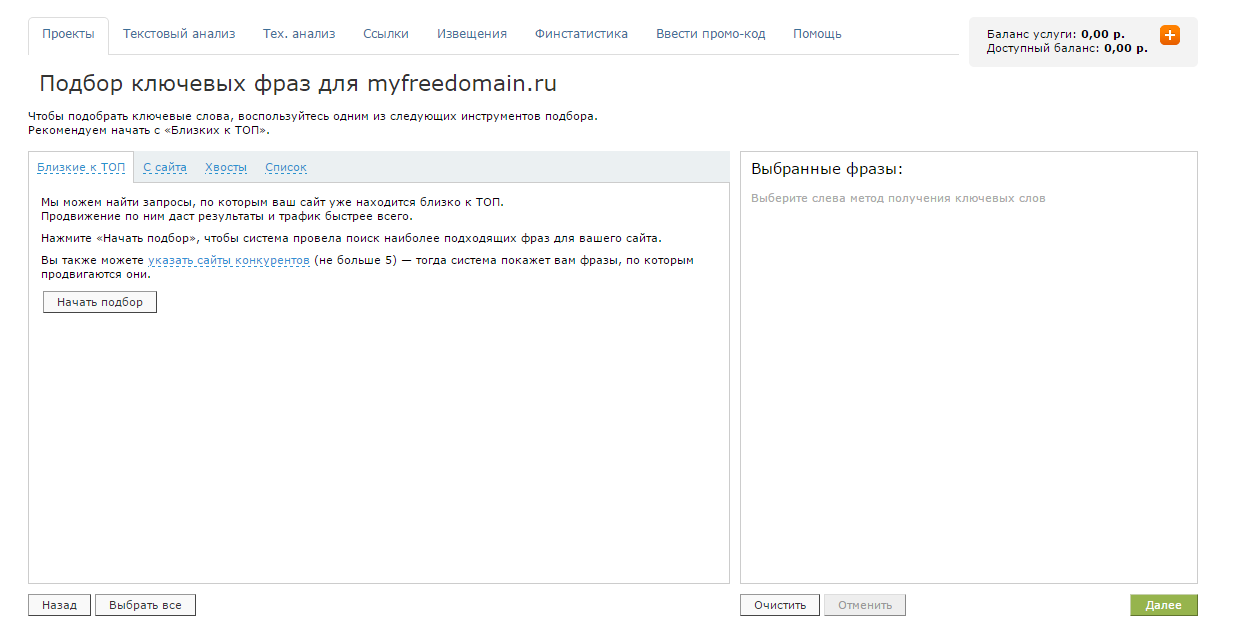
Task: Open the Ссылки tab
Action: (386, 34)
